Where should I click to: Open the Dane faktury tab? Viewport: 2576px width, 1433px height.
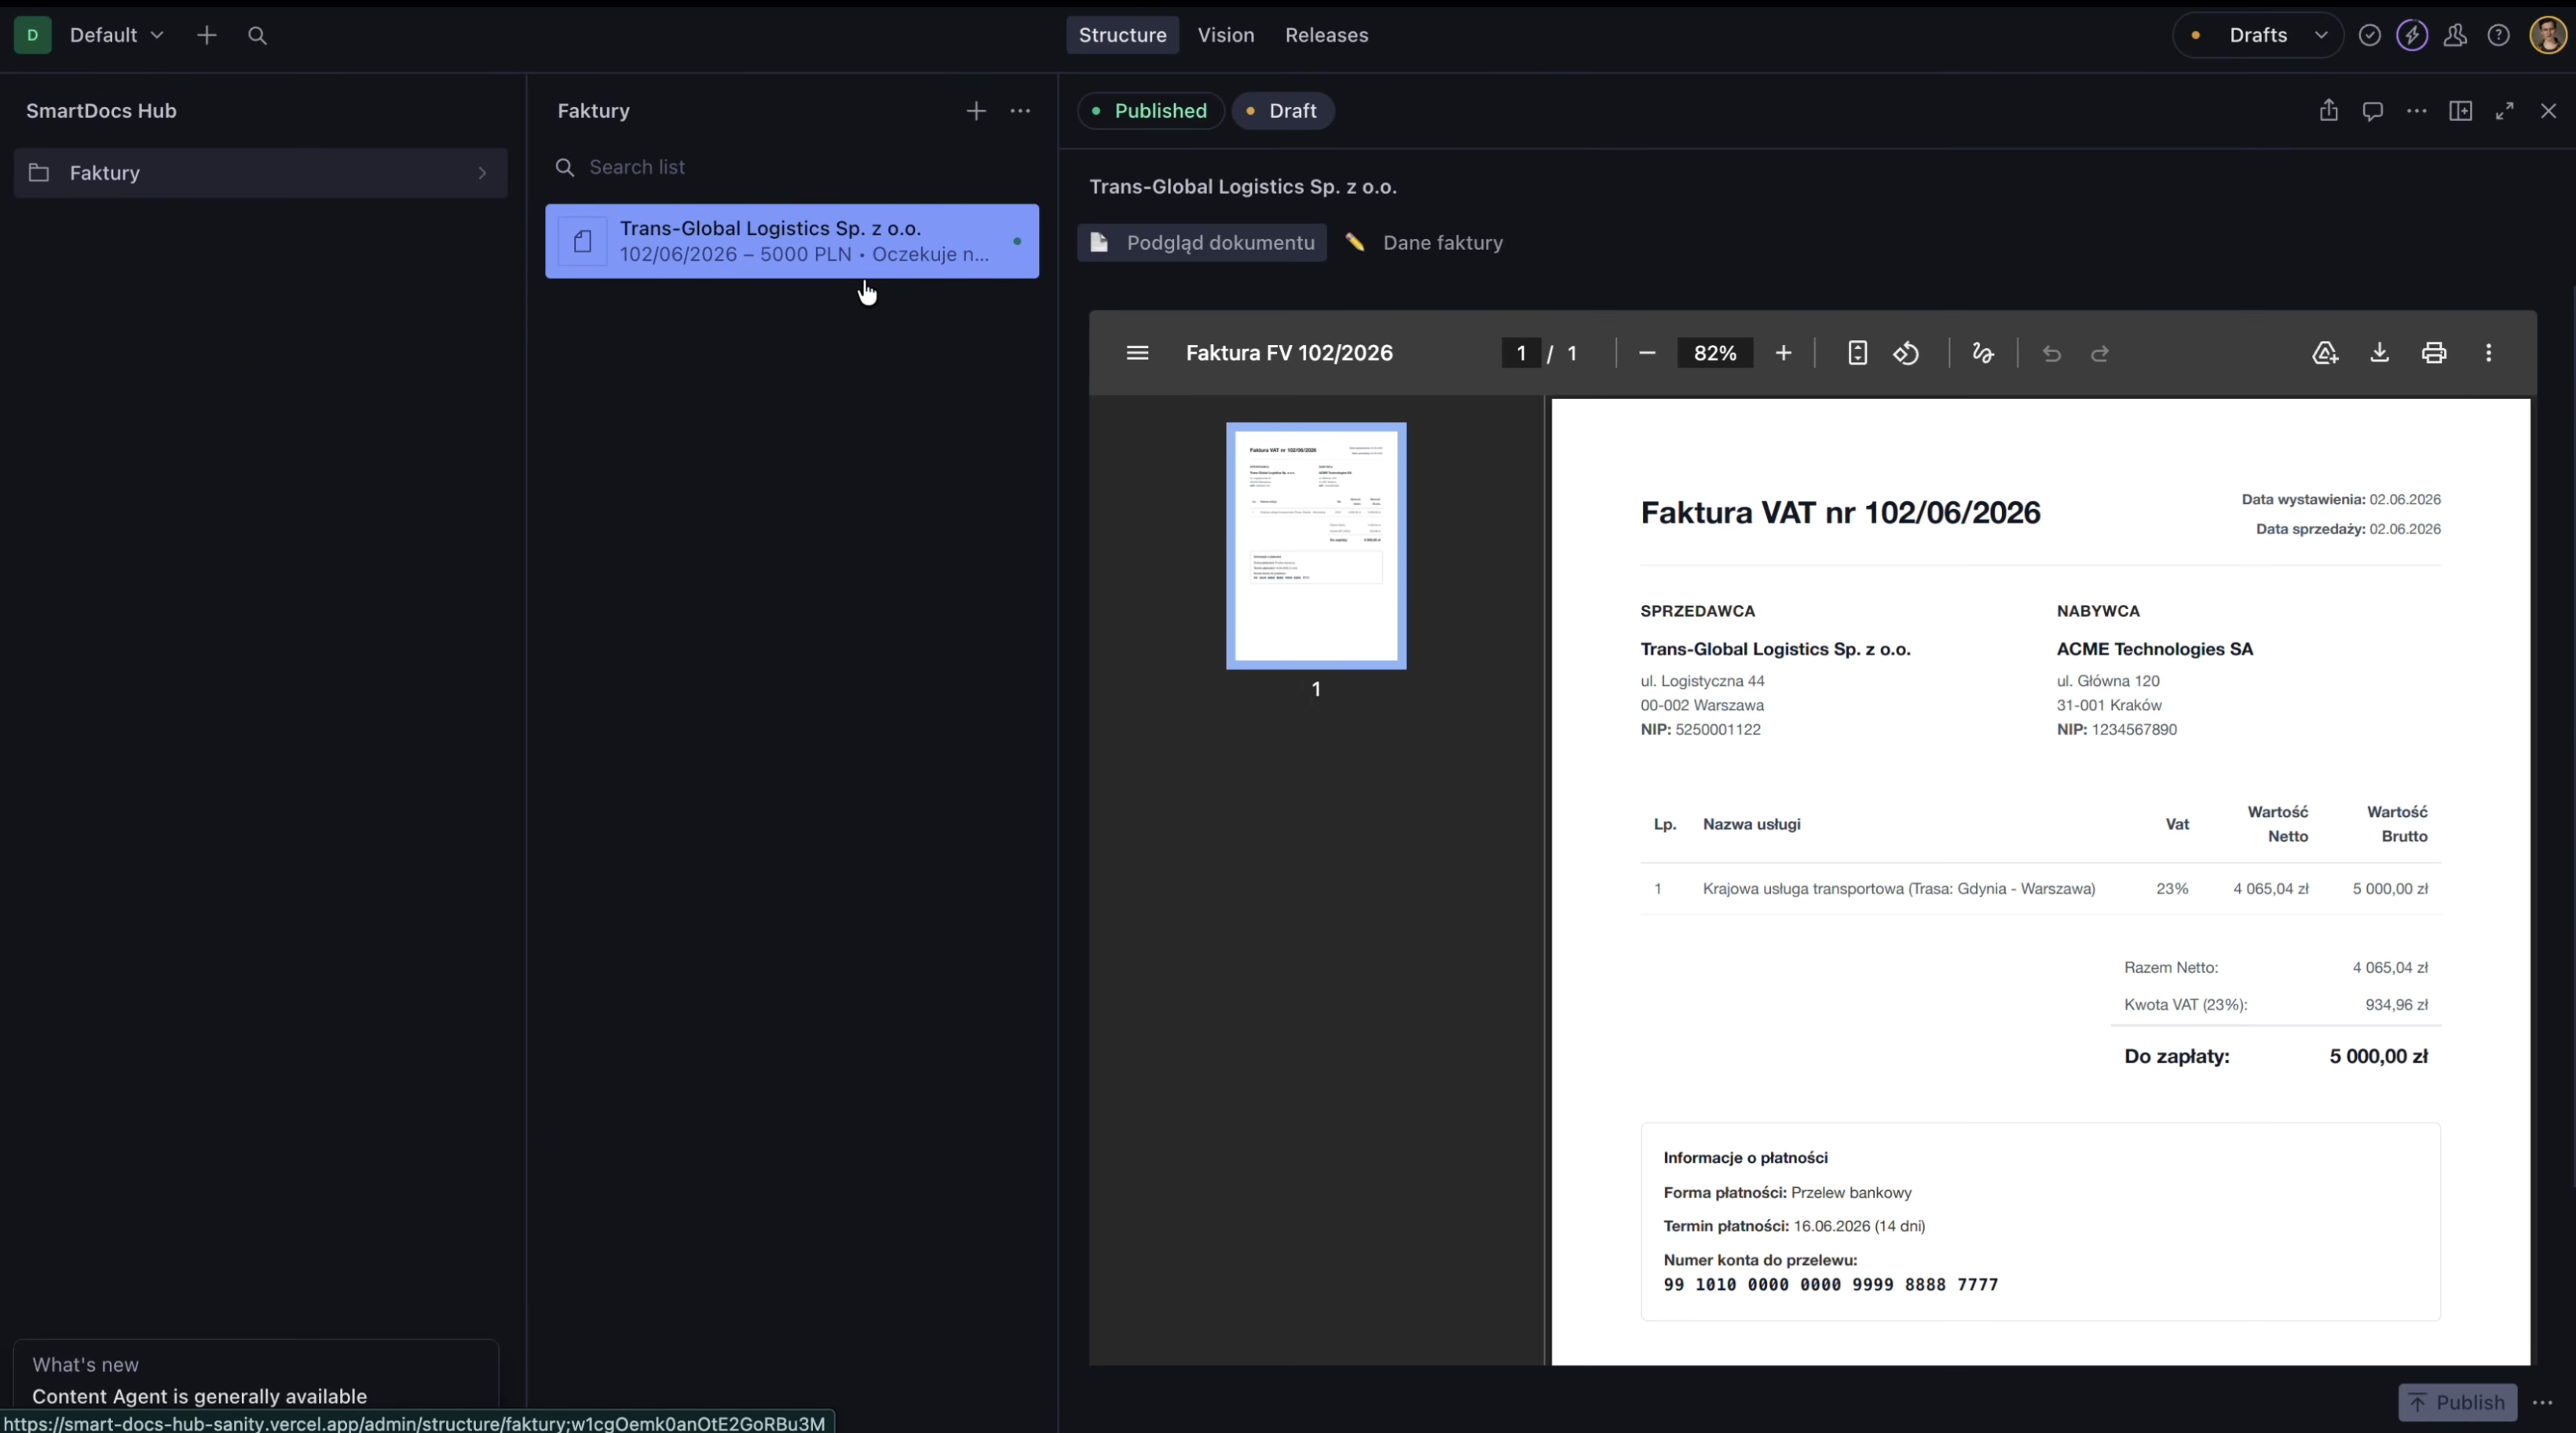tap(1424, 243)
